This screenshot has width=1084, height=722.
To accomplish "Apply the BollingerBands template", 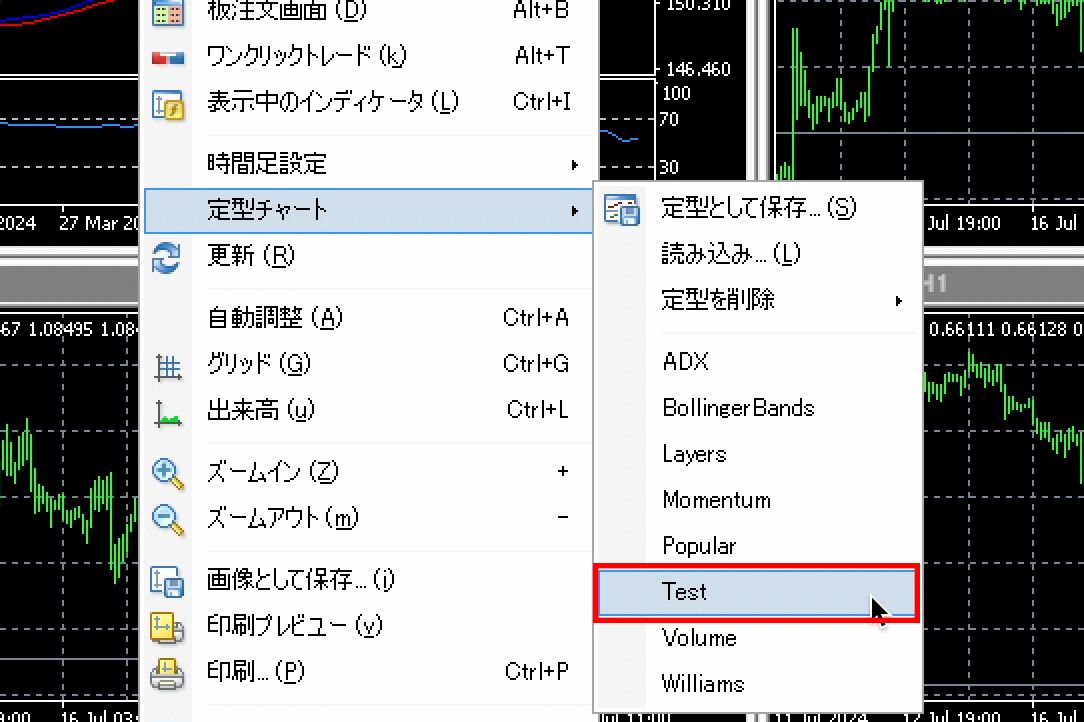I will (738, 408).
